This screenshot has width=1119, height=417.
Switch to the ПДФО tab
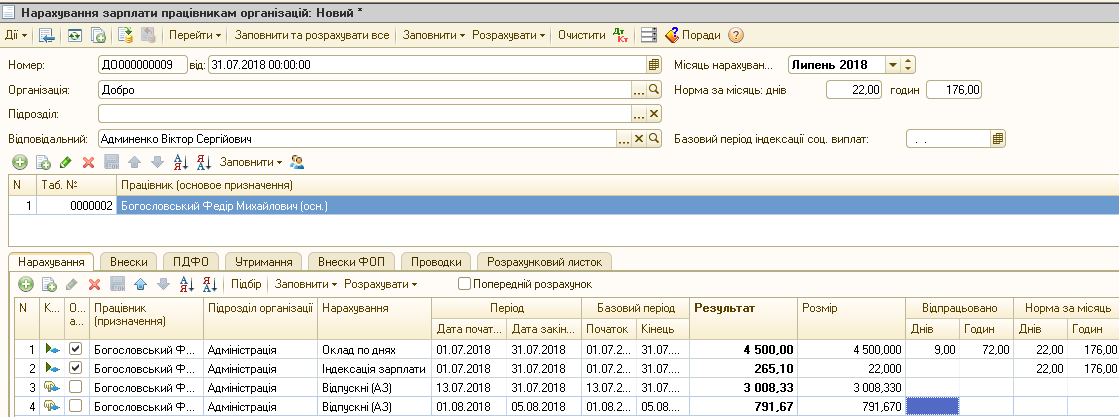(x=190, y=262)
